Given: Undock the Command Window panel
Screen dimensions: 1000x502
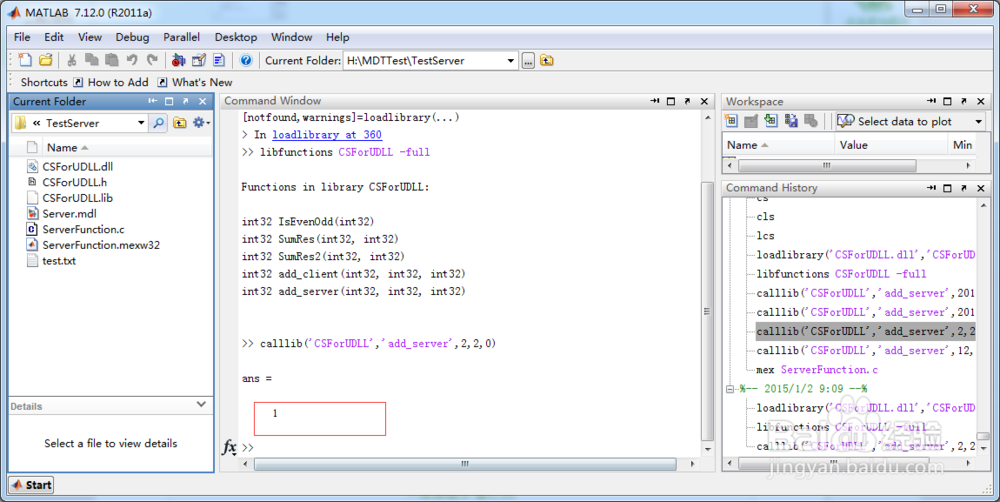Looking at the screenshot, I should [x=688, y=101].
